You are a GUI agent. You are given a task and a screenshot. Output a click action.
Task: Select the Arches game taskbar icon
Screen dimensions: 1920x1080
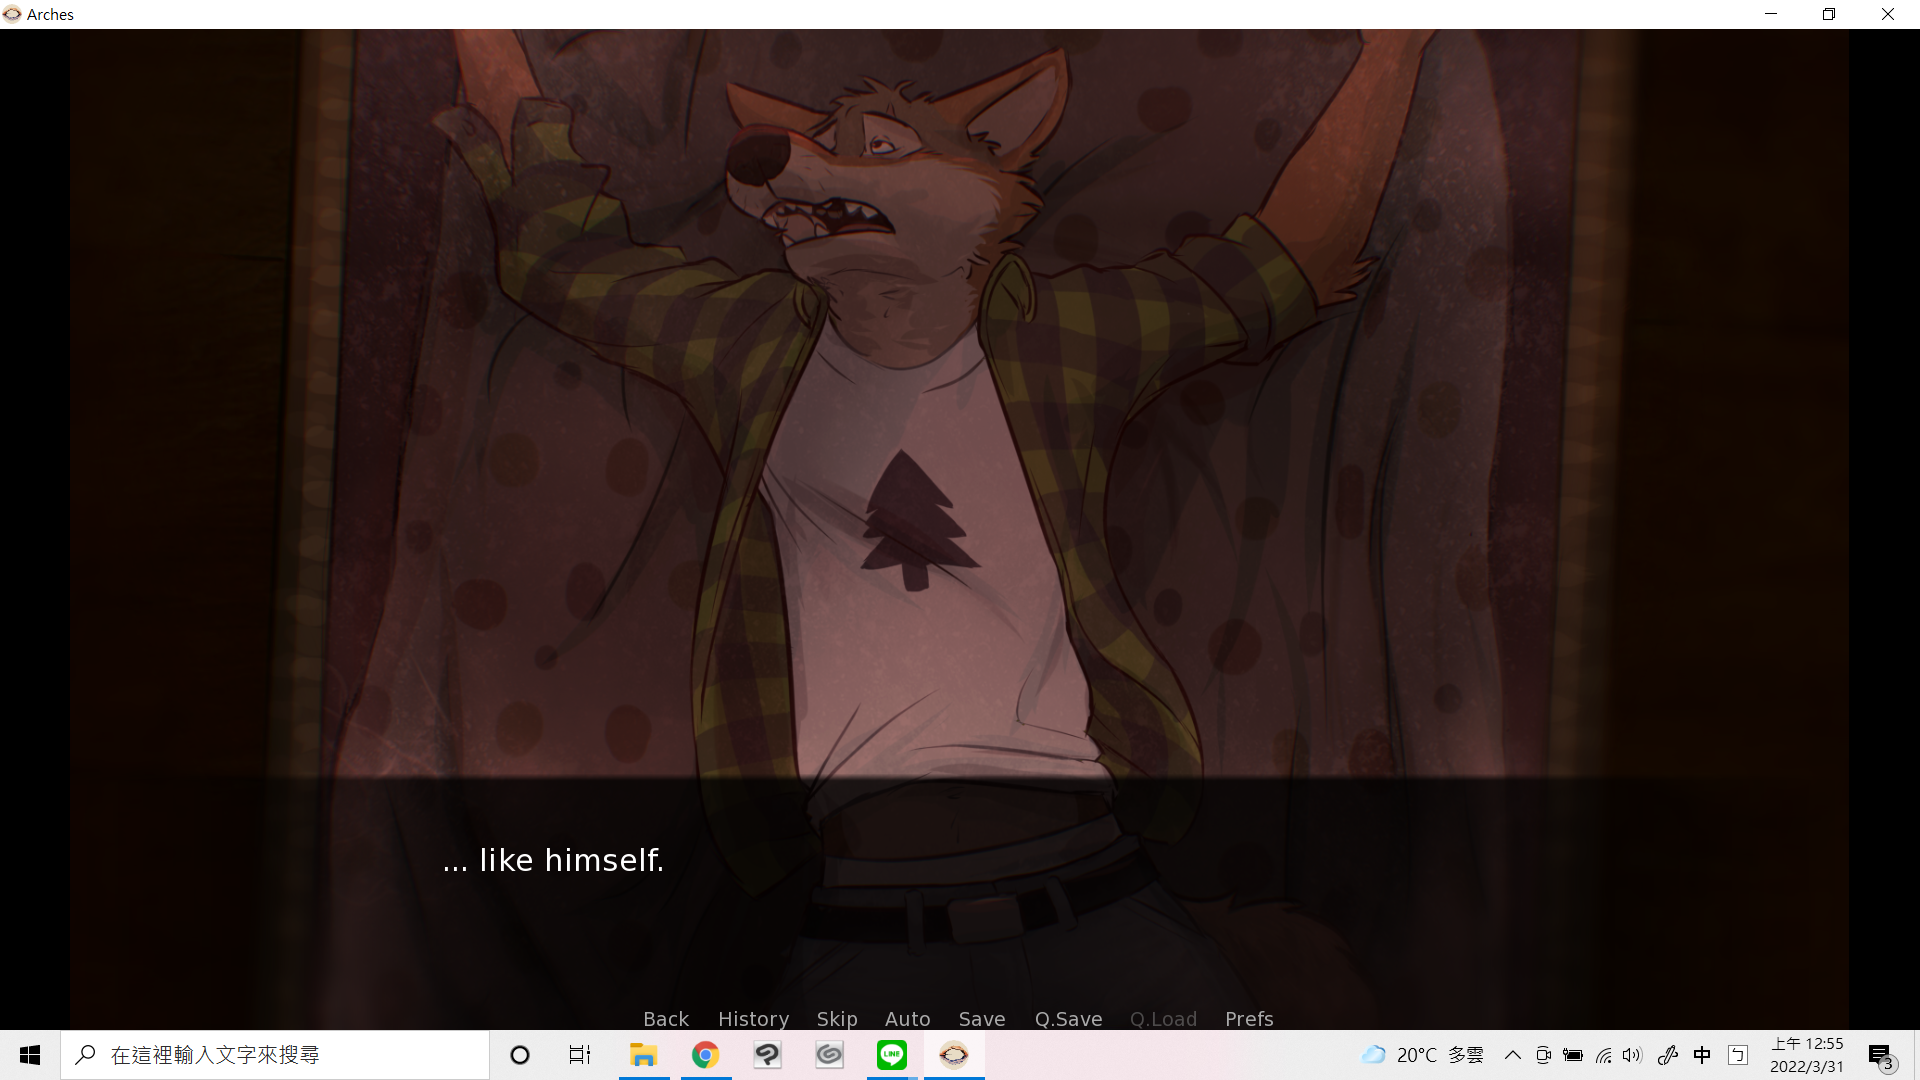[x=954, y=1055]
